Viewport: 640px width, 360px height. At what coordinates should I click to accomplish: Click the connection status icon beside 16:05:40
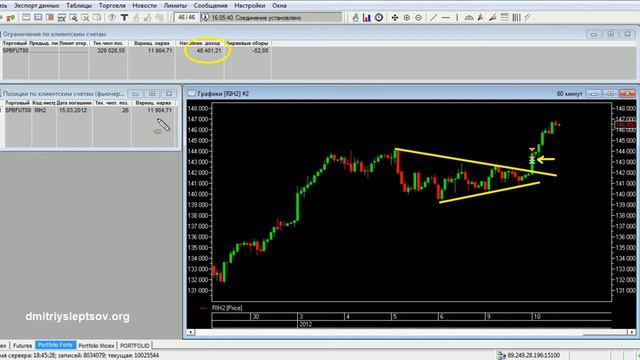pyautogui.click(x=204, y=18)
